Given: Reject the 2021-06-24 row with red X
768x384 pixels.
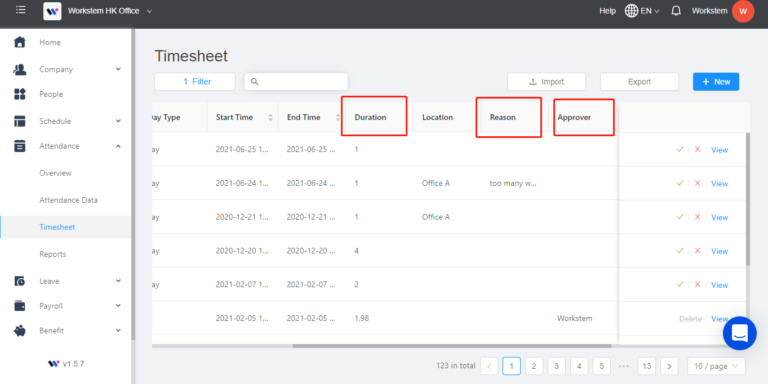Looking at the screenshot, I should (697, 183).
